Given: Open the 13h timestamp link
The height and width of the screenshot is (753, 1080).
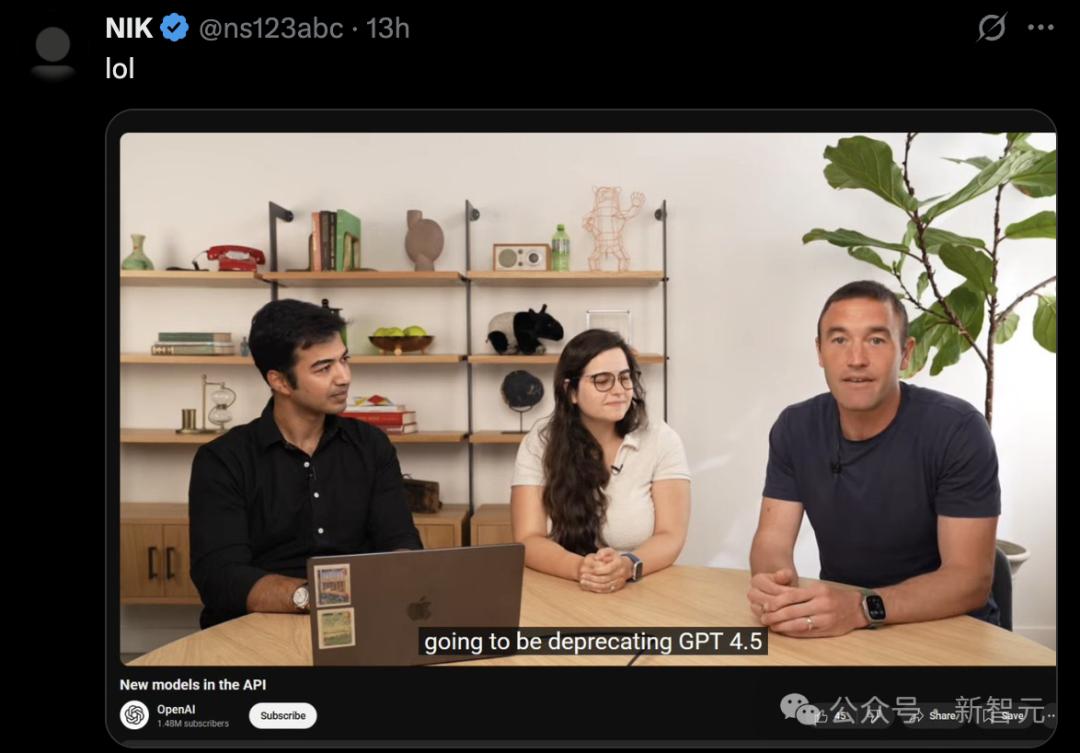Looking at the screenshot, I should 388,28.
